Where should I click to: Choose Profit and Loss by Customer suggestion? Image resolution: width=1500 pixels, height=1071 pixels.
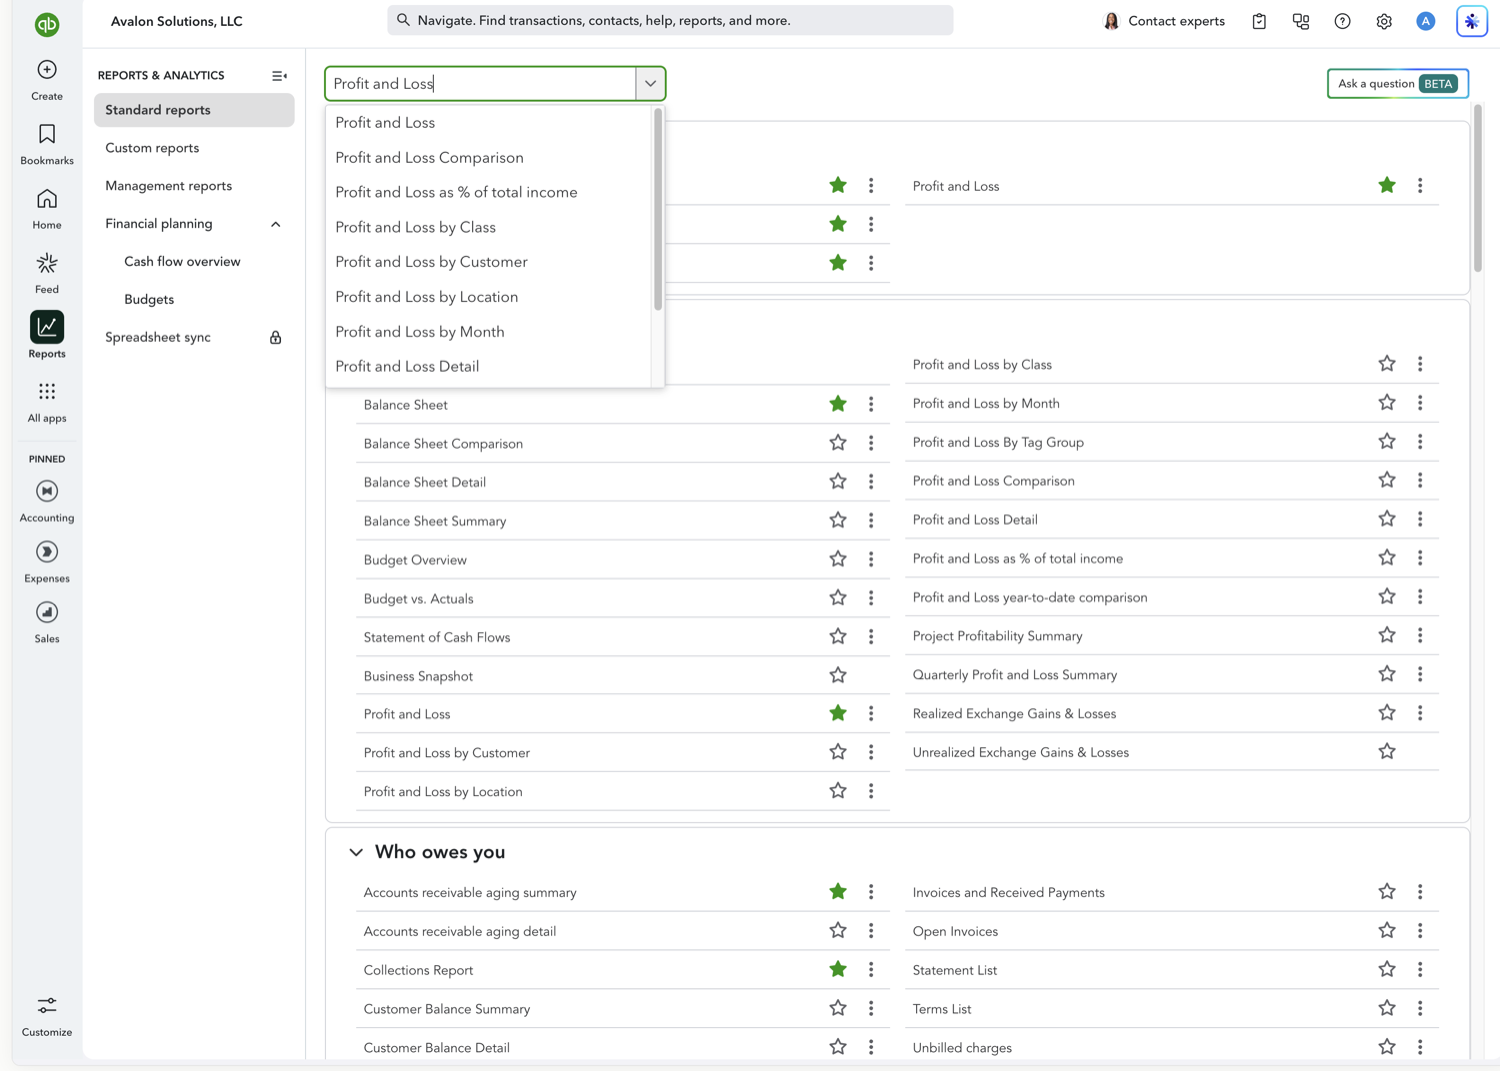tap(490, 262)
